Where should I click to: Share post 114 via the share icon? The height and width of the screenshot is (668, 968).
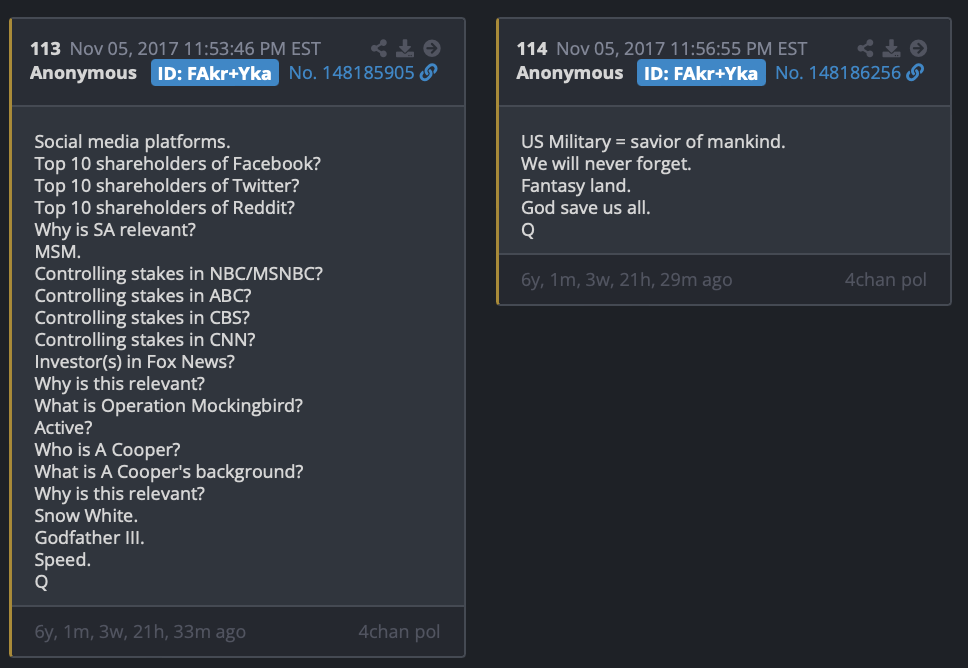coord(866,48)
